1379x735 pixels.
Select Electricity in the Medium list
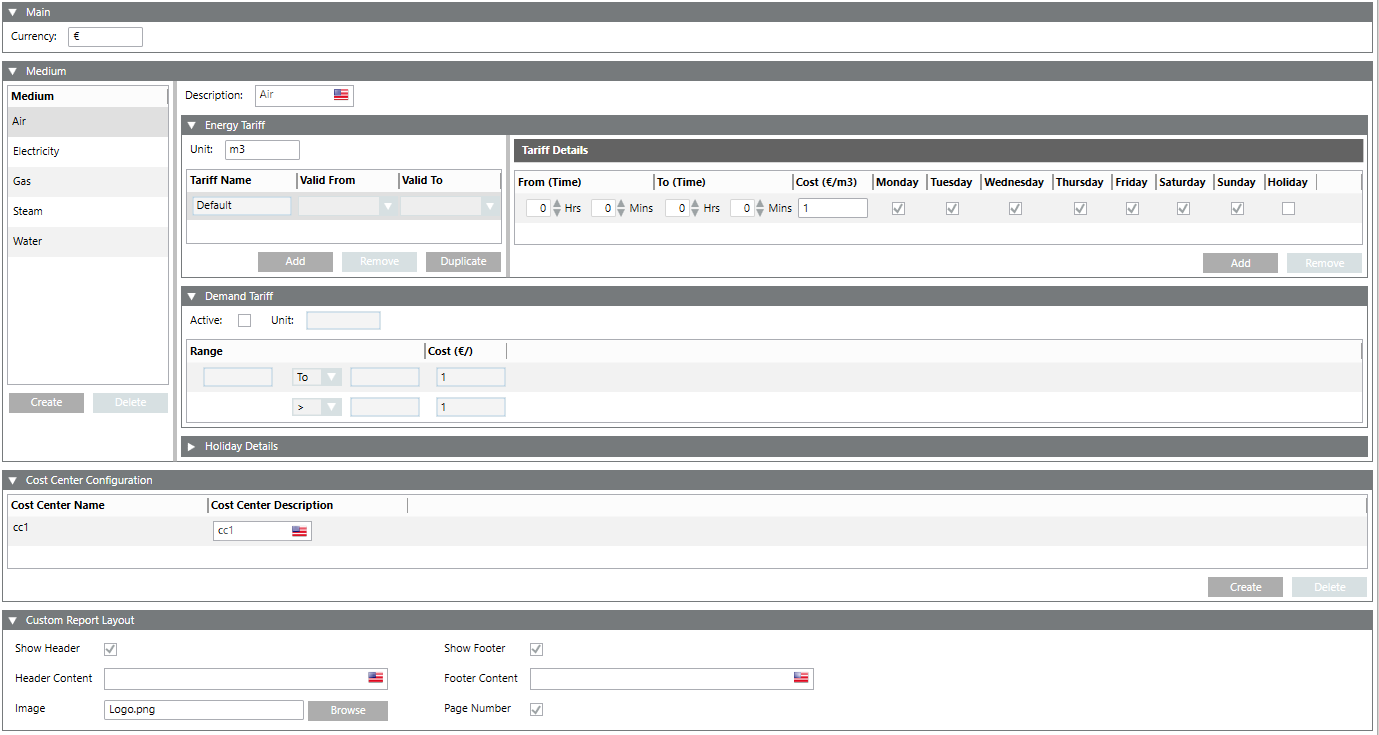[36, 151]
